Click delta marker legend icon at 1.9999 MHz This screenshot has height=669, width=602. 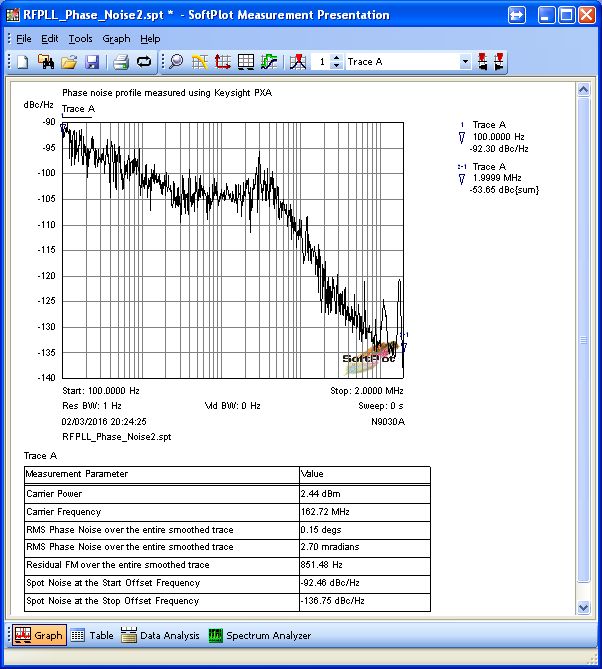pos(461,178)
